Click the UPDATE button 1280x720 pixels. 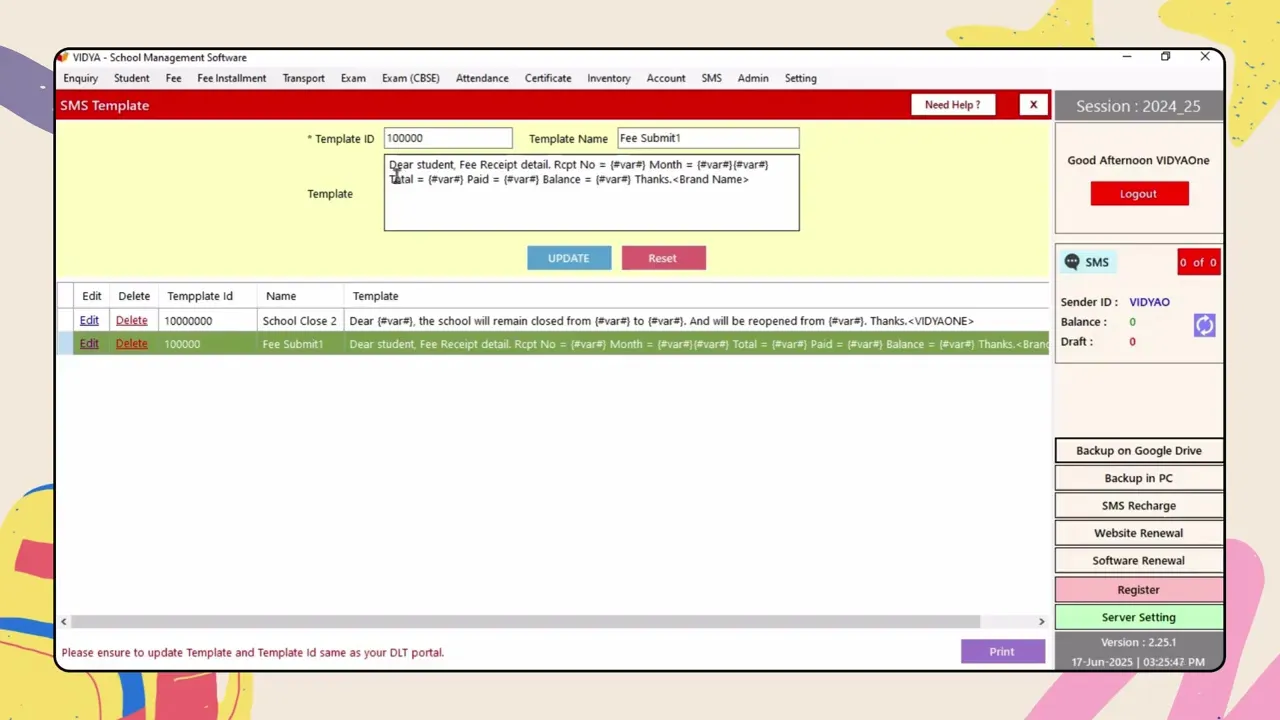pos(569,258)
